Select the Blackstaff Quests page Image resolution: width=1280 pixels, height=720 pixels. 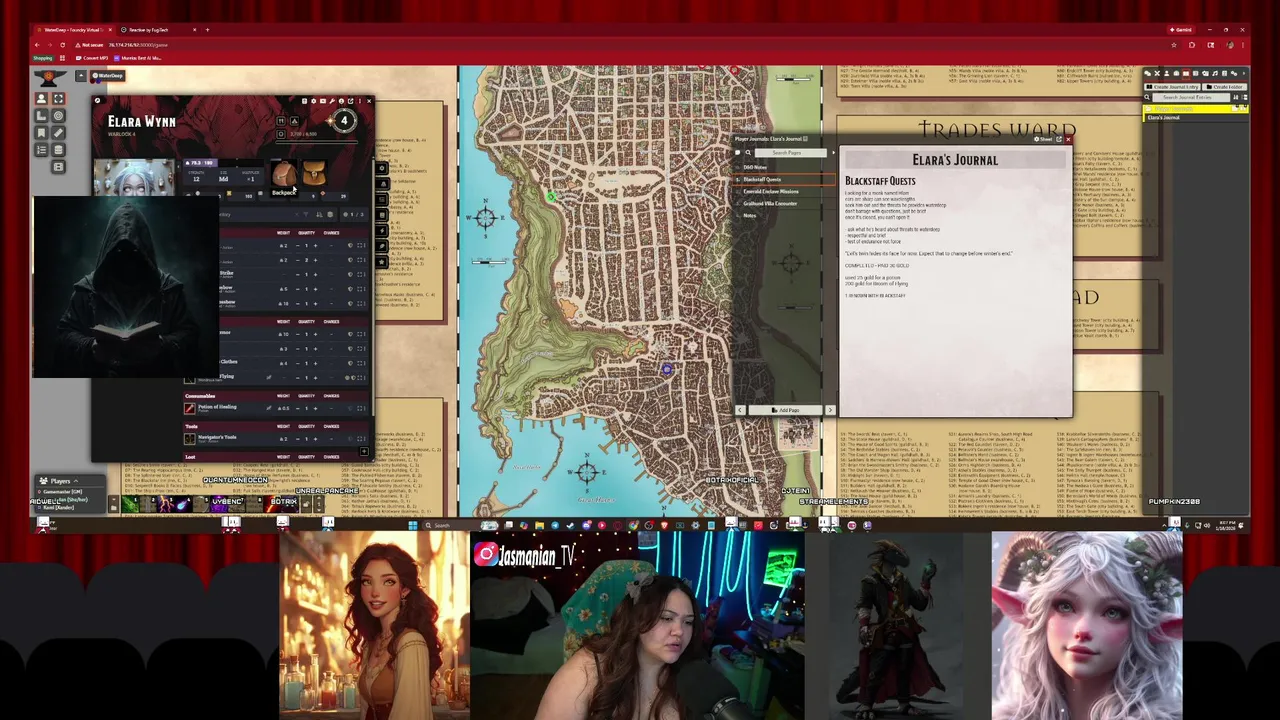point(785,179)
